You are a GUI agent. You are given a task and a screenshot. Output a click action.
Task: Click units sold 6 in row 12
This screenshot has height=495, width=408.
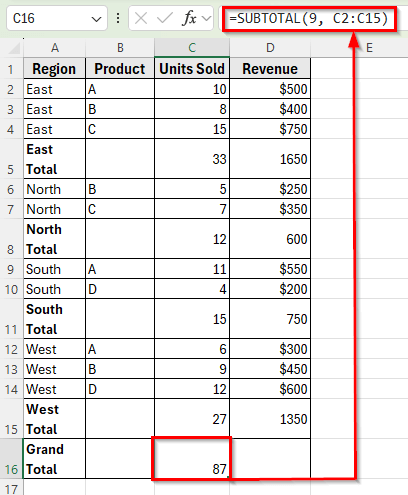pyautogui.click(x=192, y=349)
